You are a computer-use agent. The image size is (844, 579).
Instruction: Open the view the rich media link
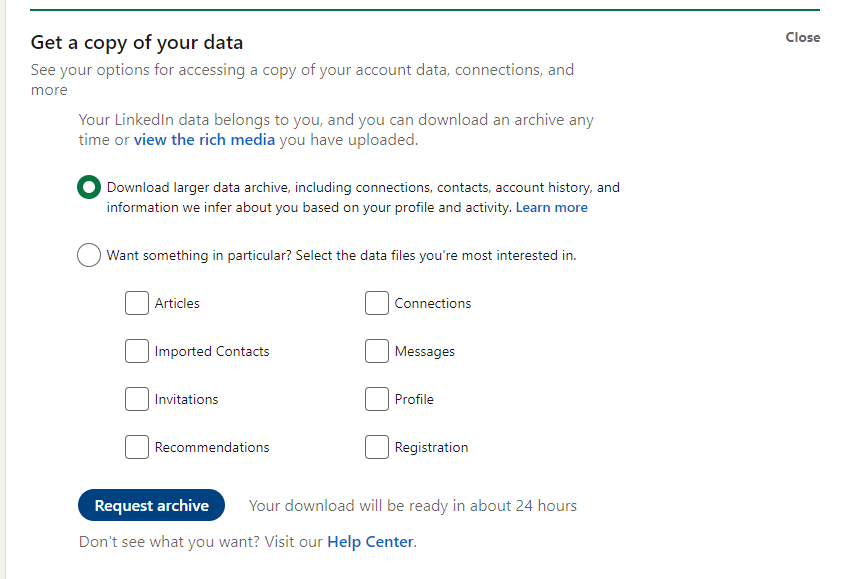click(x=204, y=140)
